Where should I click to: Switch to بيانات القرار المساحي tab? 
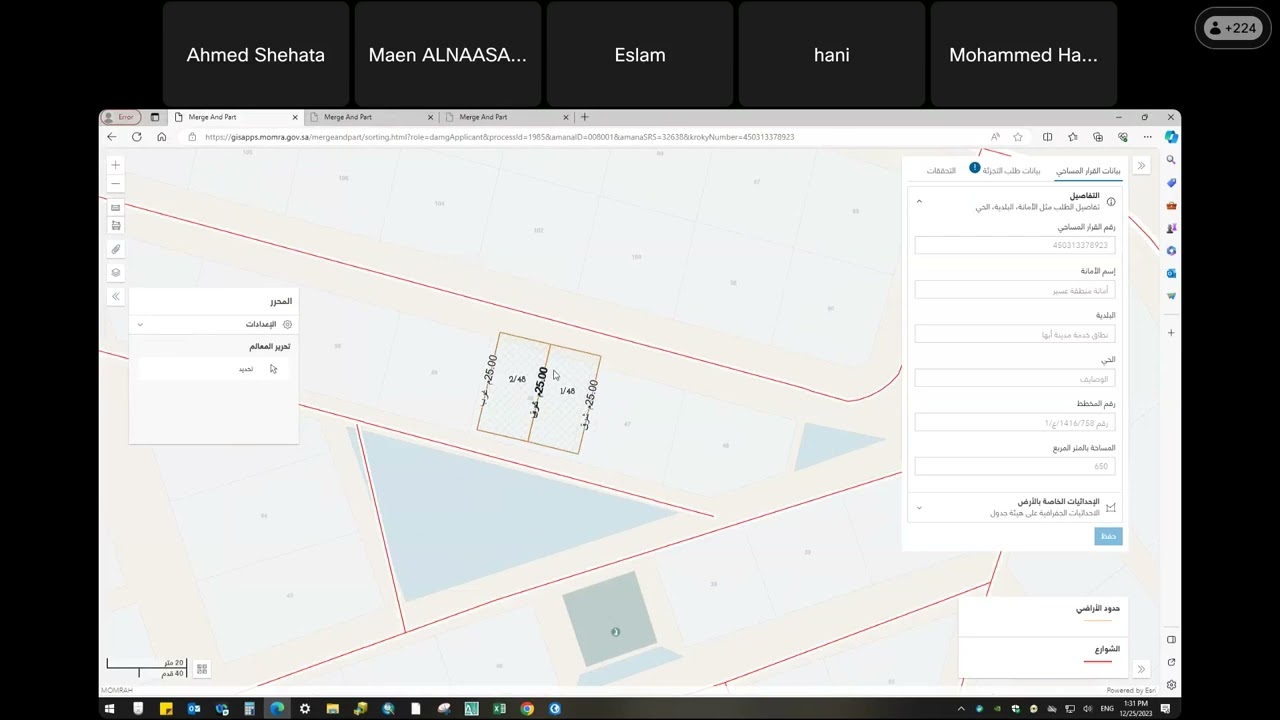[x=1088, y=171]
